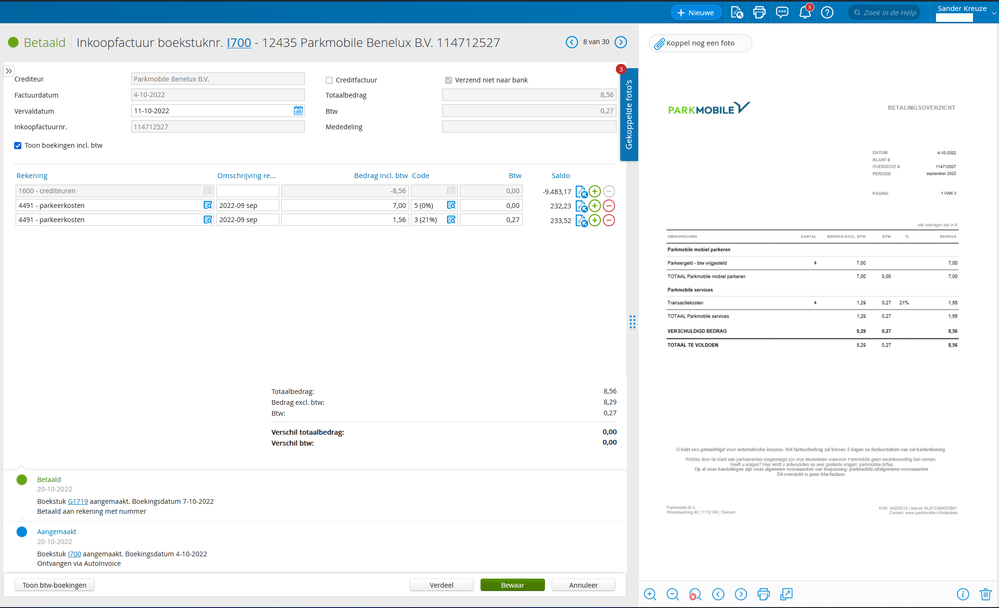
Task: Edit the 2022-09 sep description in 1,56 row
Action: pyautogui.click(x=247, y=219)
